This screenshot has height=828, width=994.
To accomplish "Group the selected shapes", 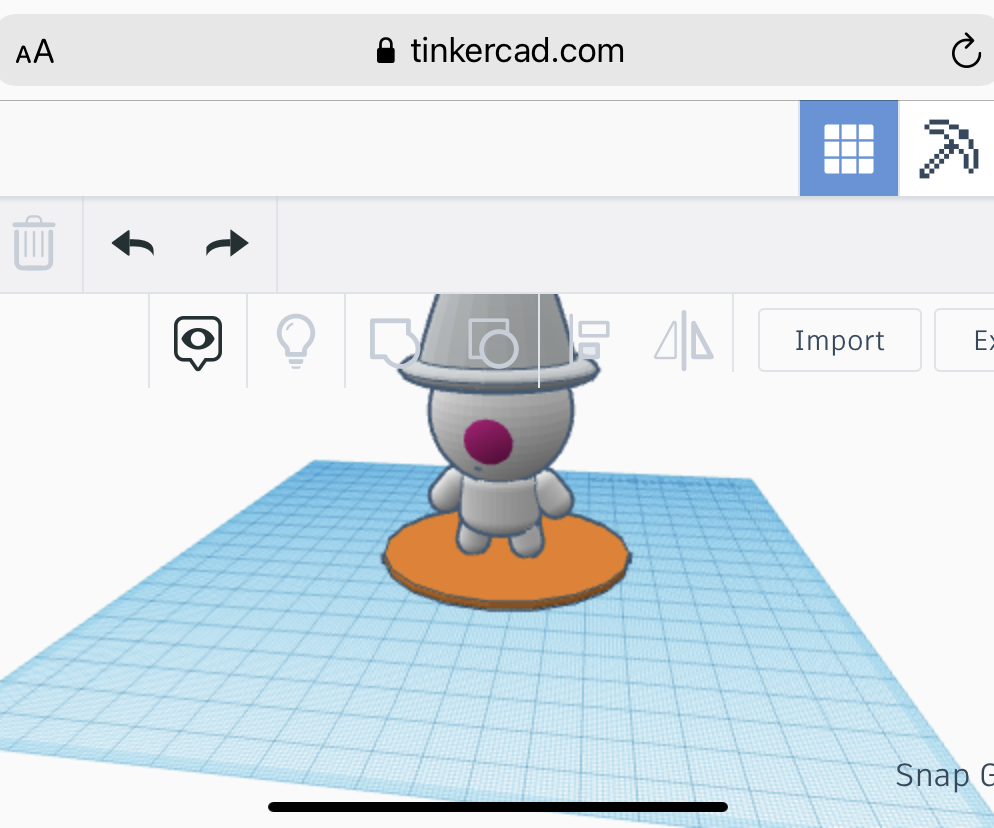I will pyautogui.click(x=392, y=340).
